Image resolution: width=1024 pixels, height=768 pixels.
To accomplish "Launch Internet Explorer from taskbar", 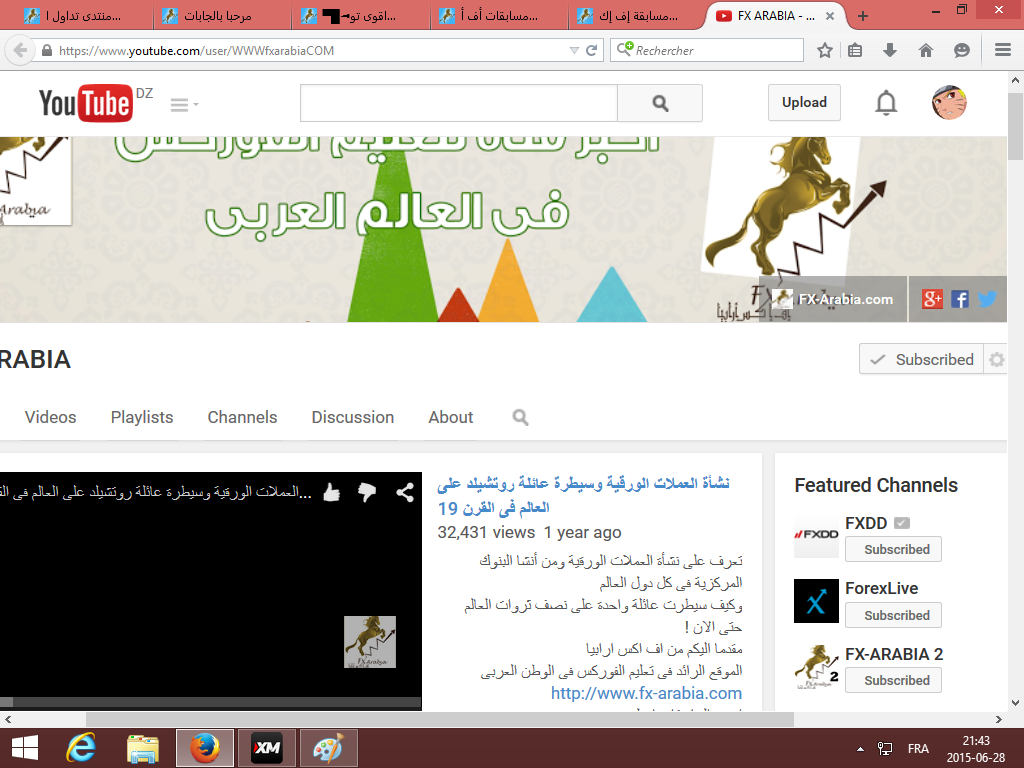I will [x=81, y=748].
